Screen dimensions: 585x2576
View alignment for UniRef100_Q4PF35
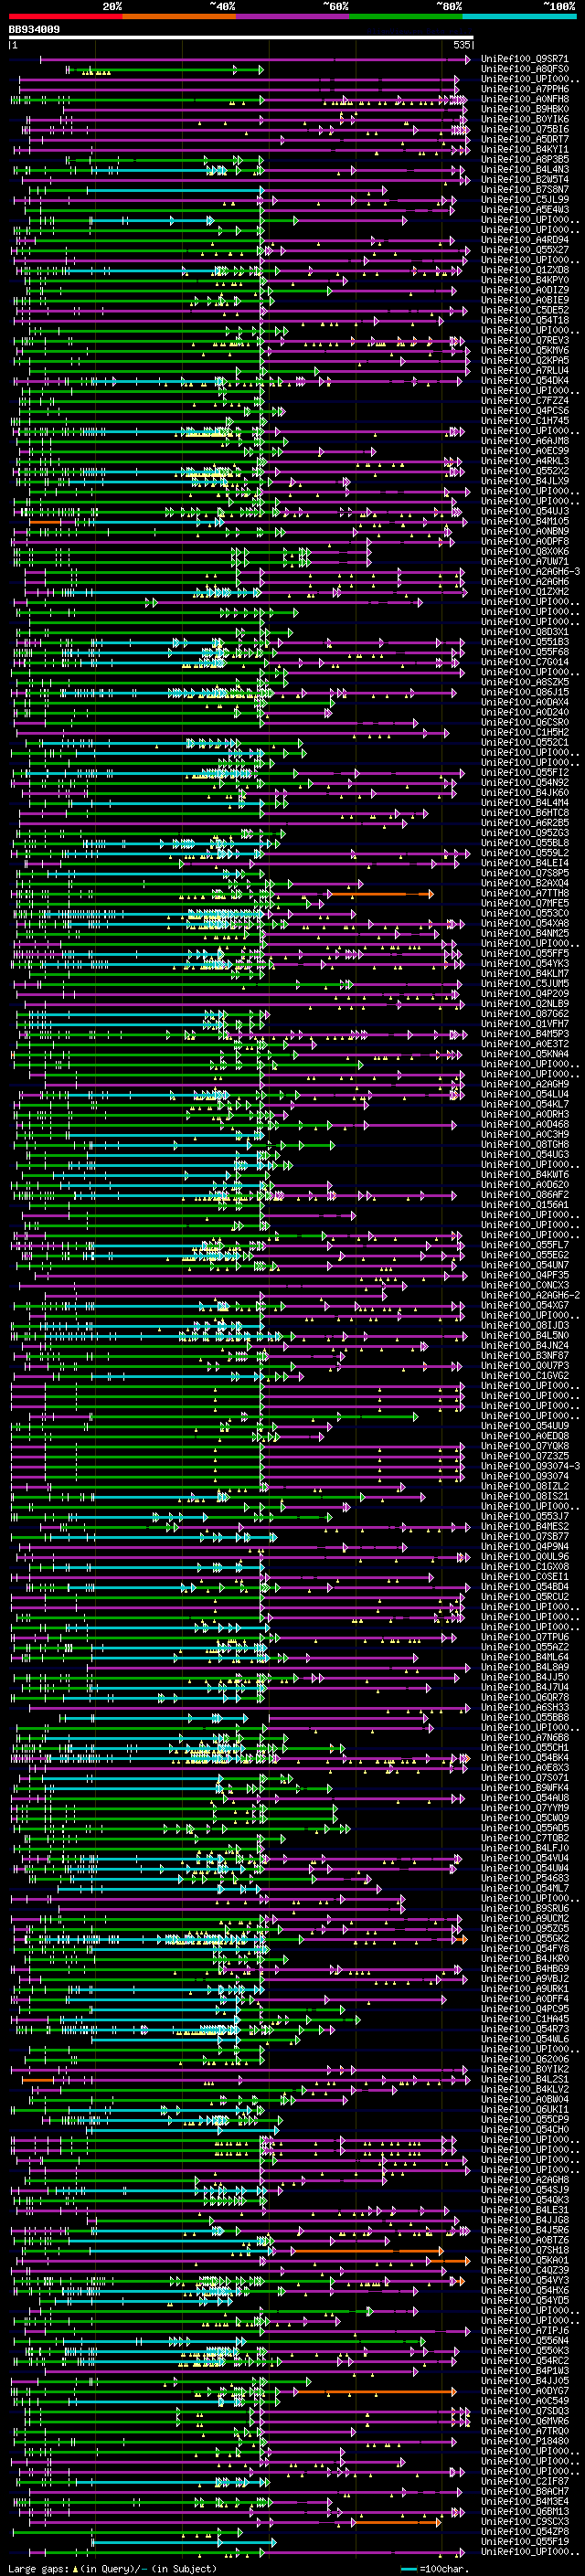pos(525,1275)
